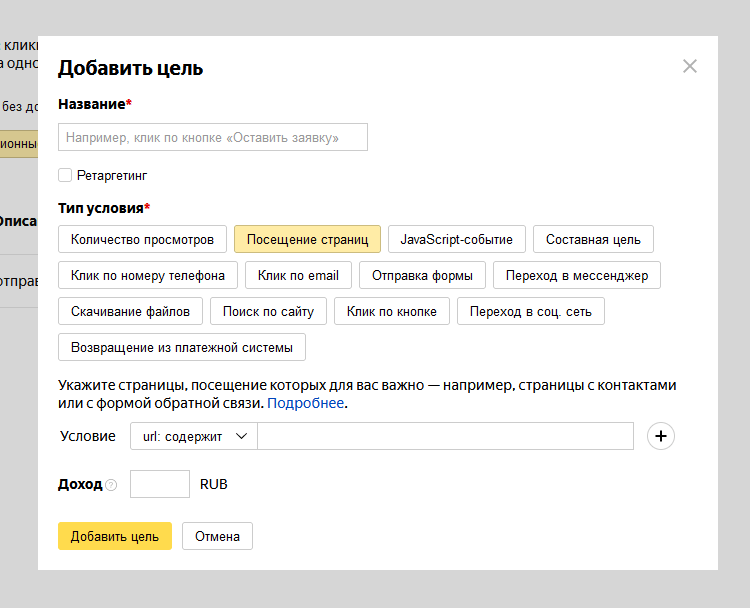Screen dimensions: 750x608
Task: Select 'Скачивание файлов' goal type
Action: point(130,311)
